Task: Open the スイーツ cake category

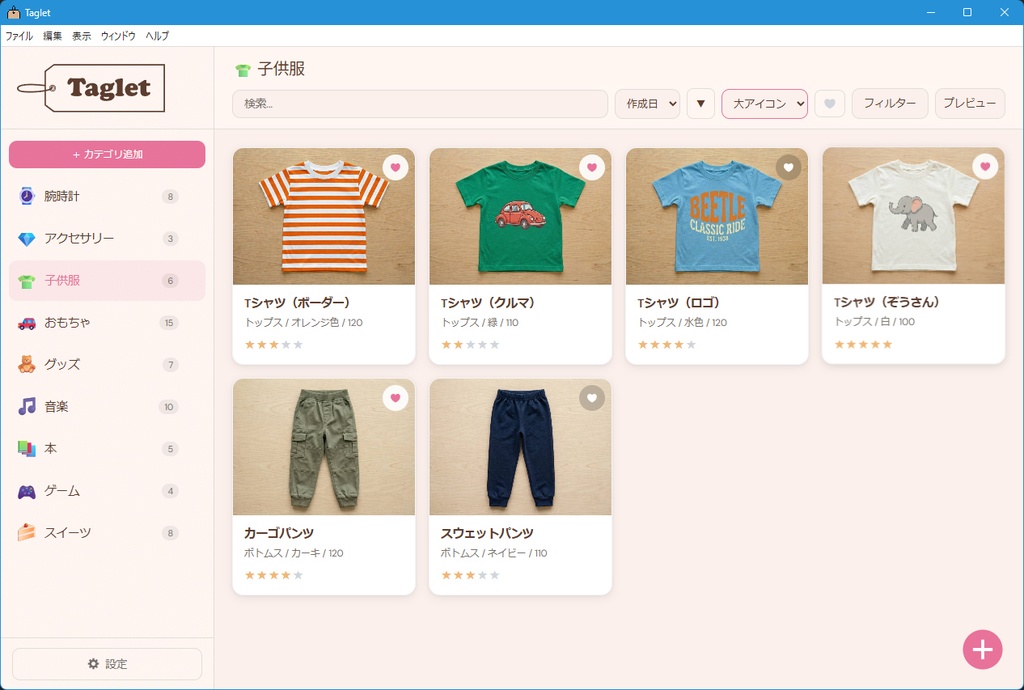Action: pos(25,532)
